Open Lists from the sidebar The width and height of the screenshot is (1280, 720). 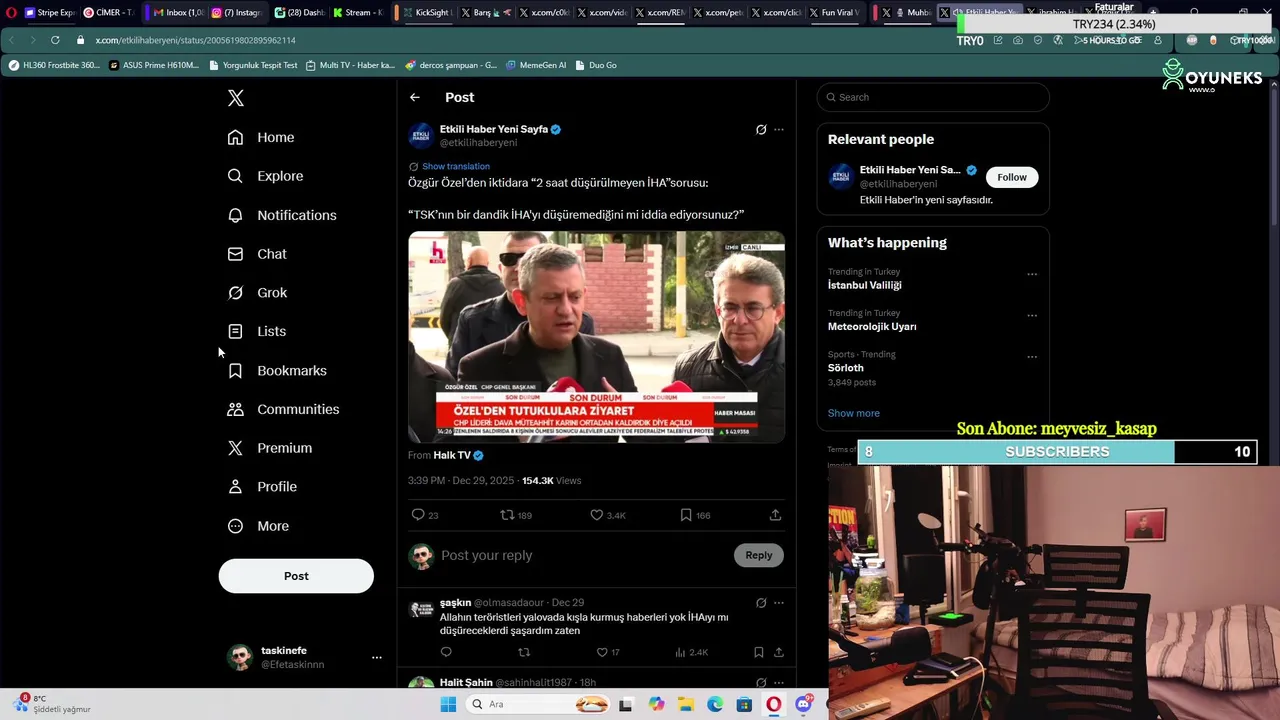coord(256,331)
